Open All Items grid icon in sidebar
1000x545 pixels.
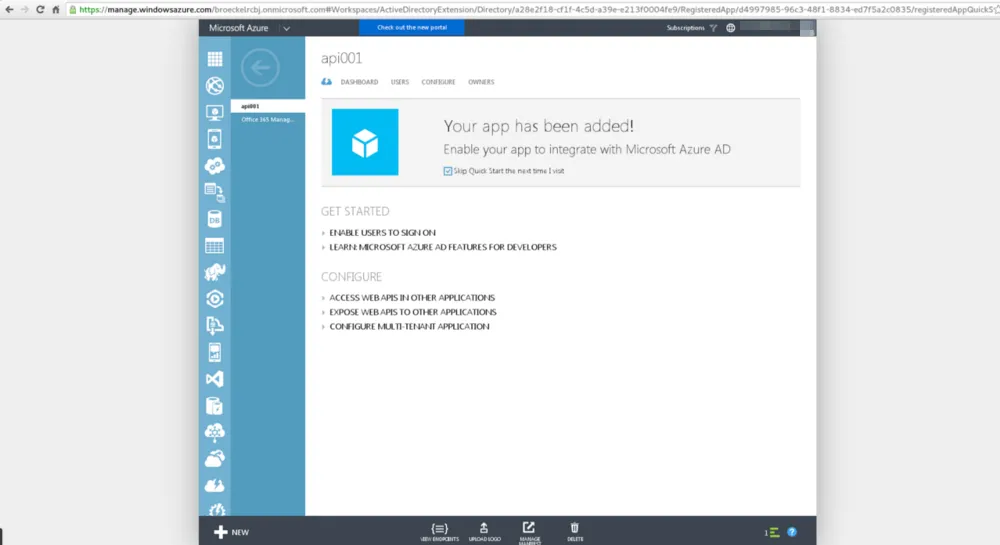tap(215, 59)
